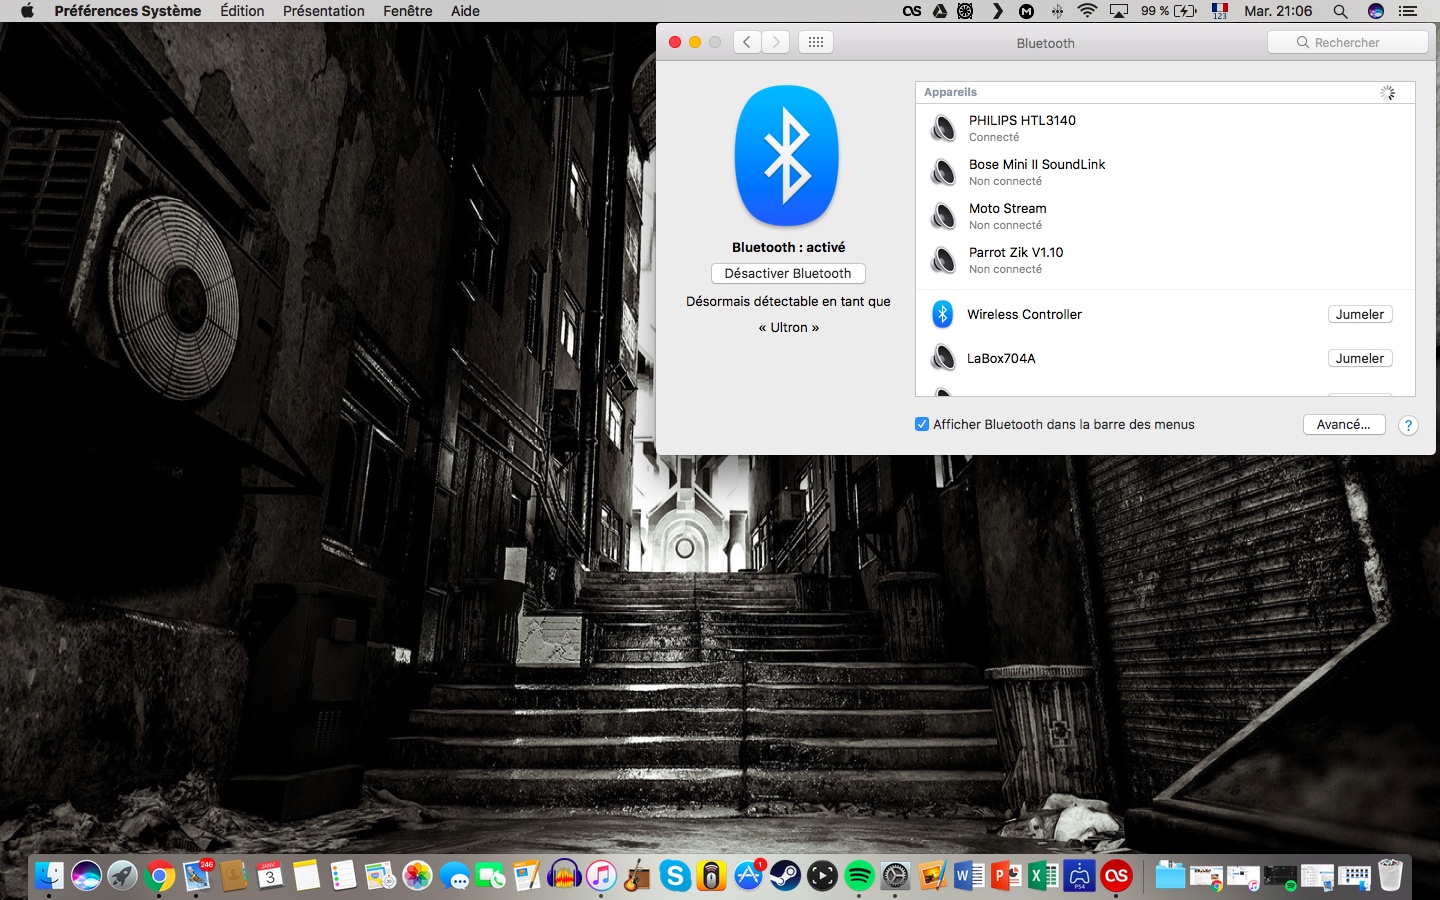Image resolution: width=1440 pixels, height=900 pixels.
Task: Open the Fenêtre menu
Action: pyautogui.click(x=405, y=11)
